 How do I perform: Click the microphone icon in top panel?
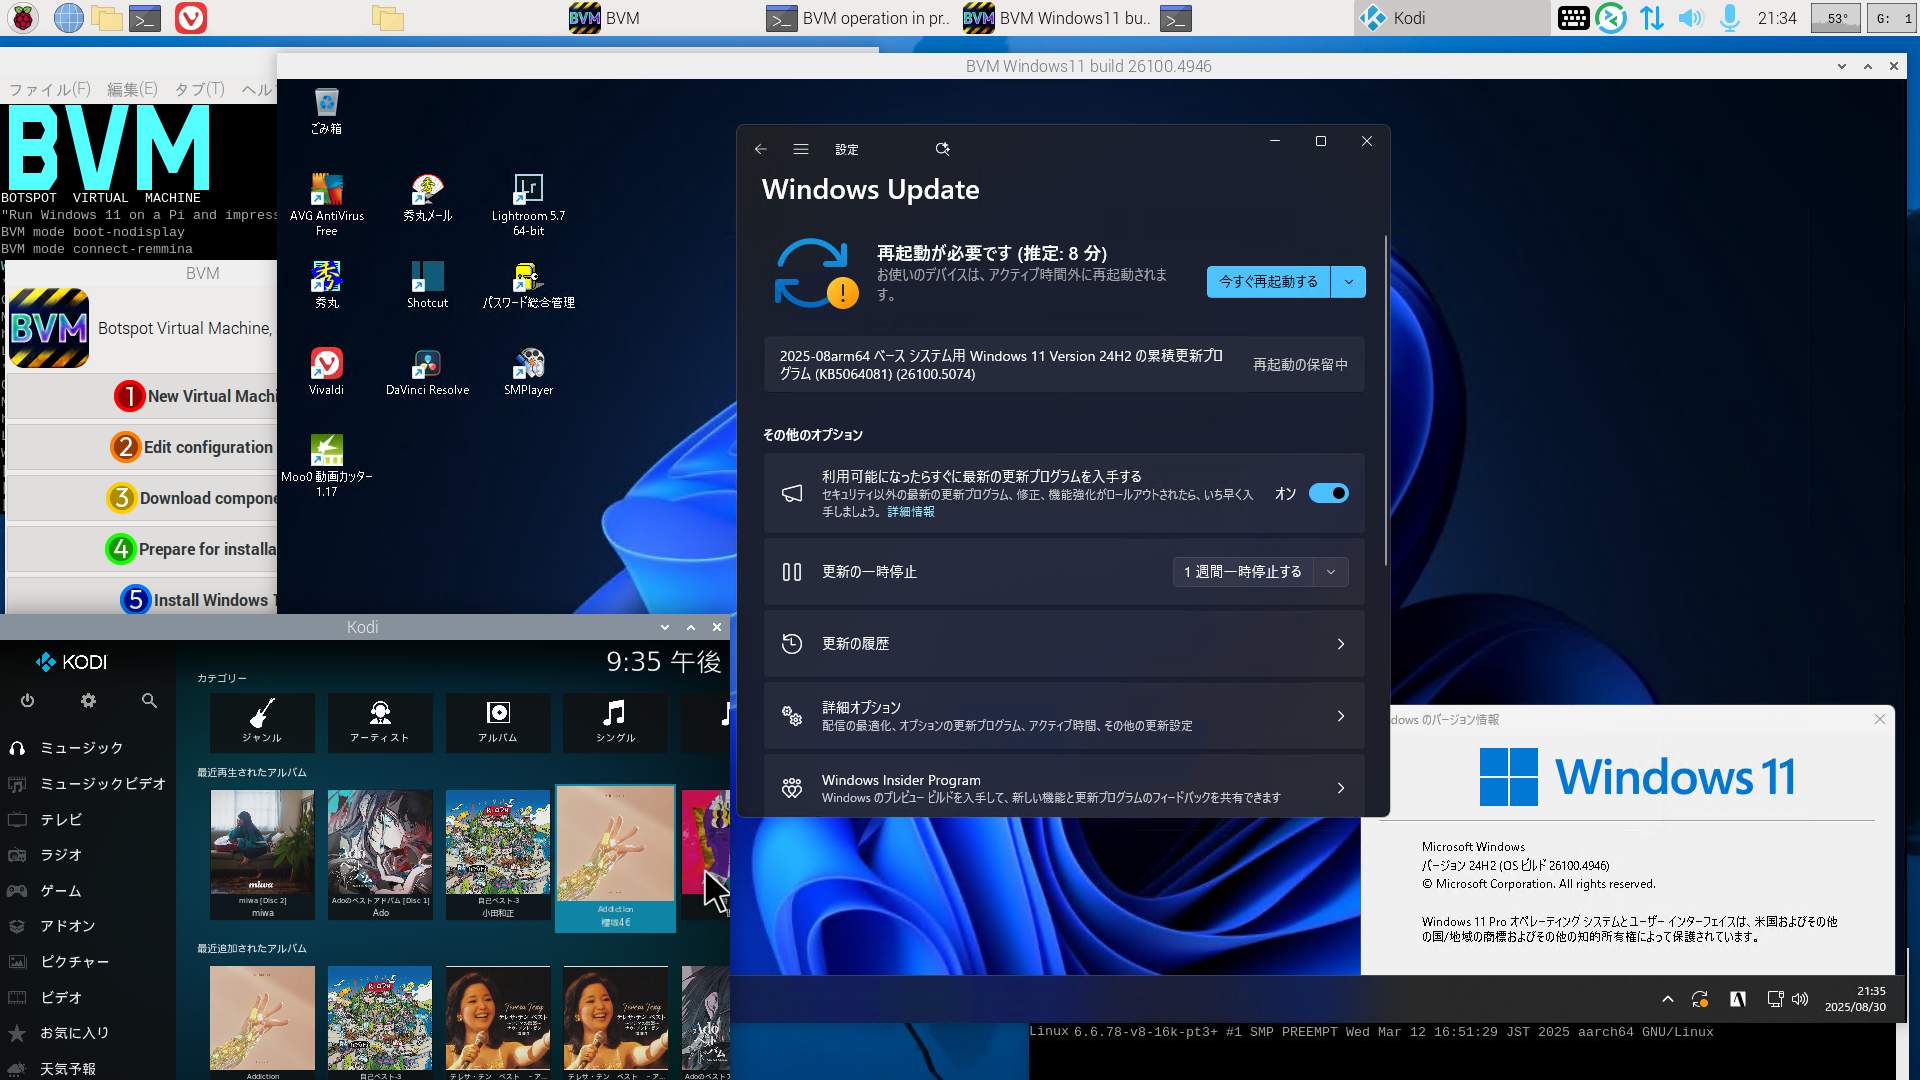tap(1730, 18)
